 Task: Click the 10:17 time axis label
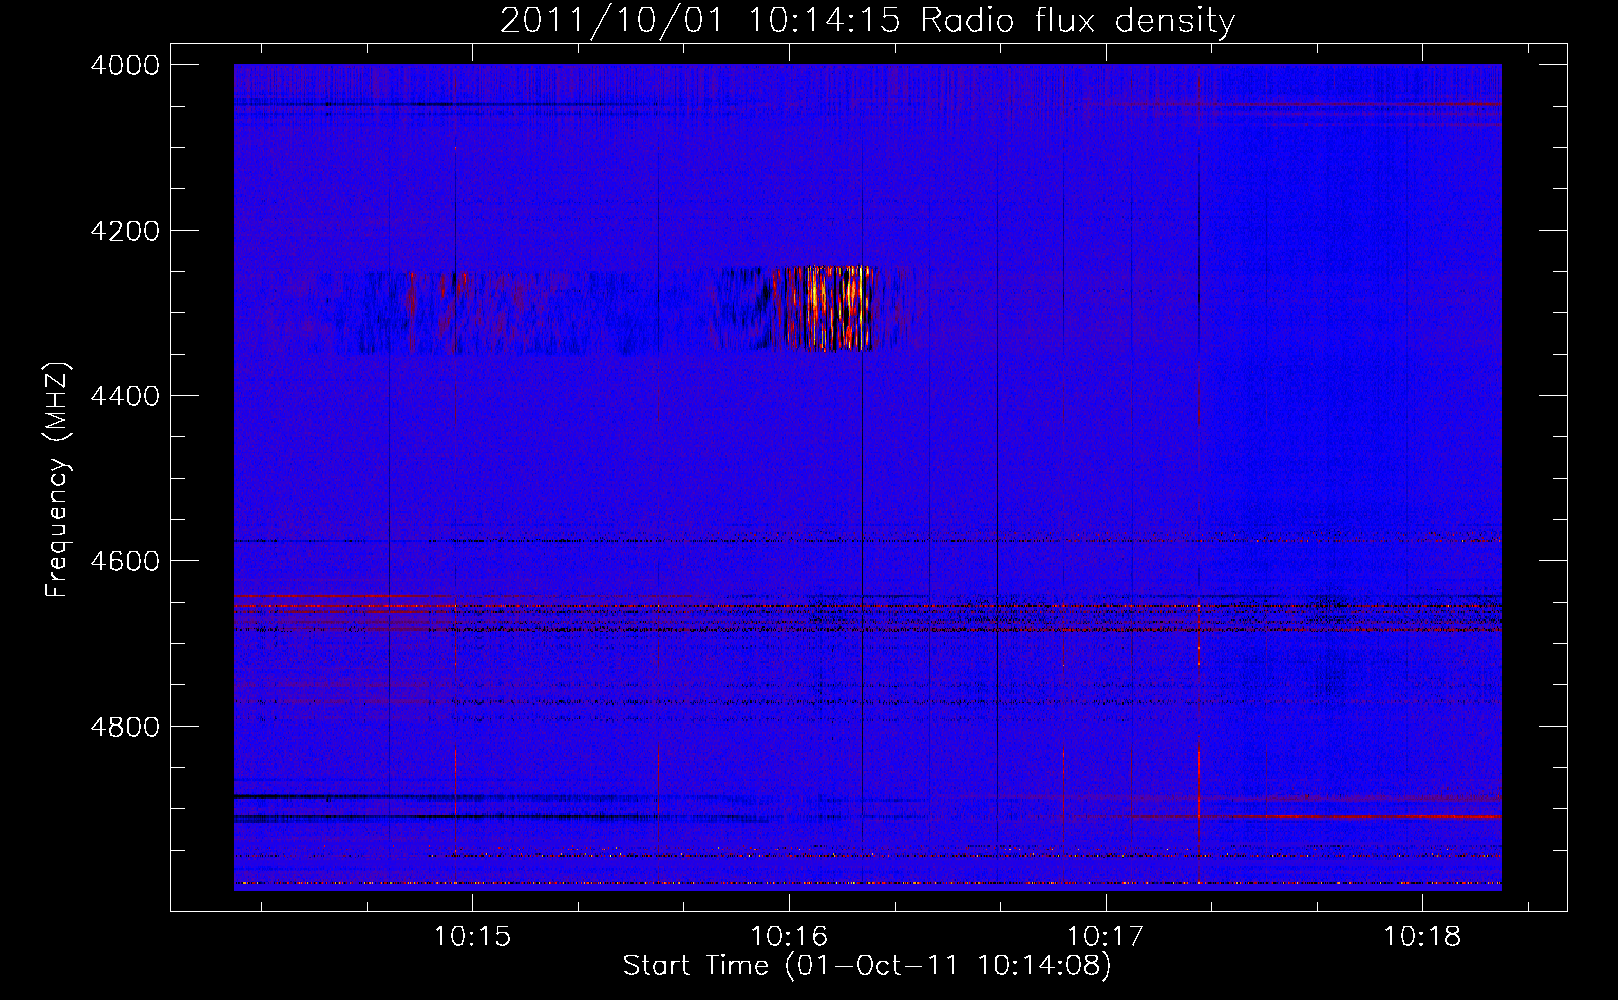coord(1105,937)
